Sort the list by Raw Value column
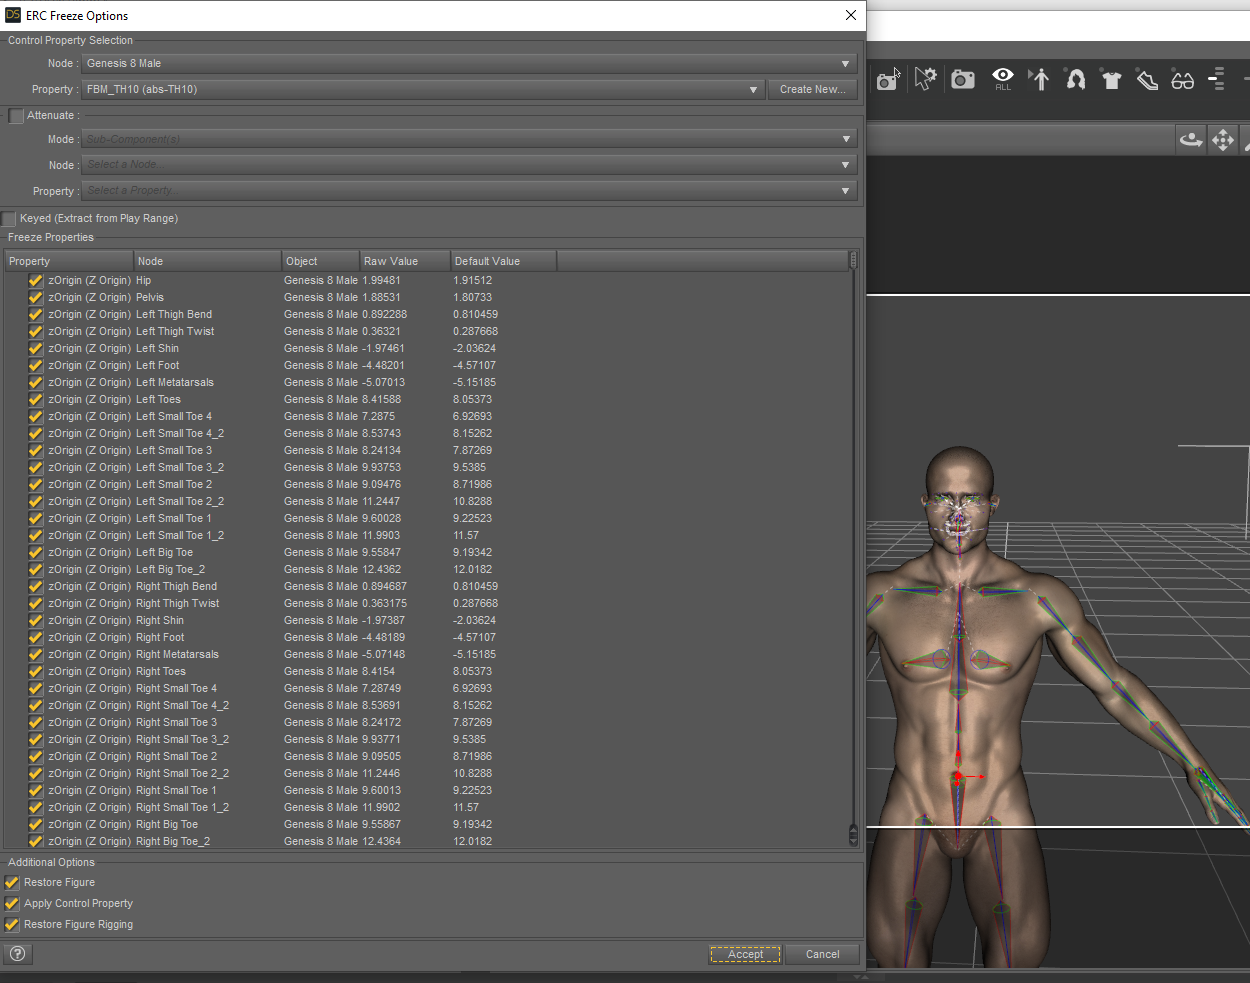The height and width of the screenshot is (983, 1250). pos(403,261)
